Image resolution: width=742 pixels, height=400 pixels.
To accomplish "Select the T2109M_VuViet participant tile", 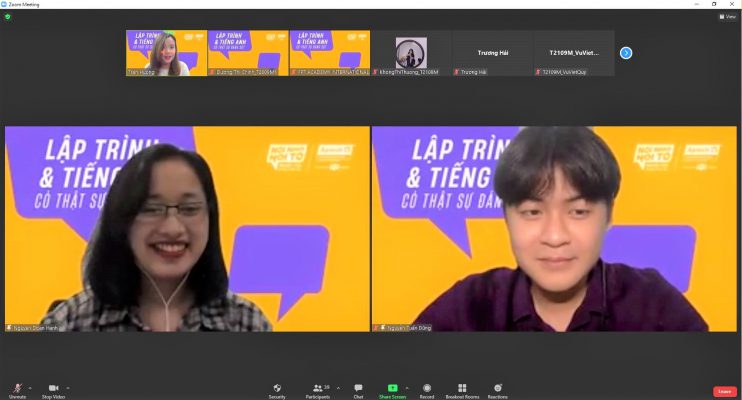I will [x=574, y=52].
